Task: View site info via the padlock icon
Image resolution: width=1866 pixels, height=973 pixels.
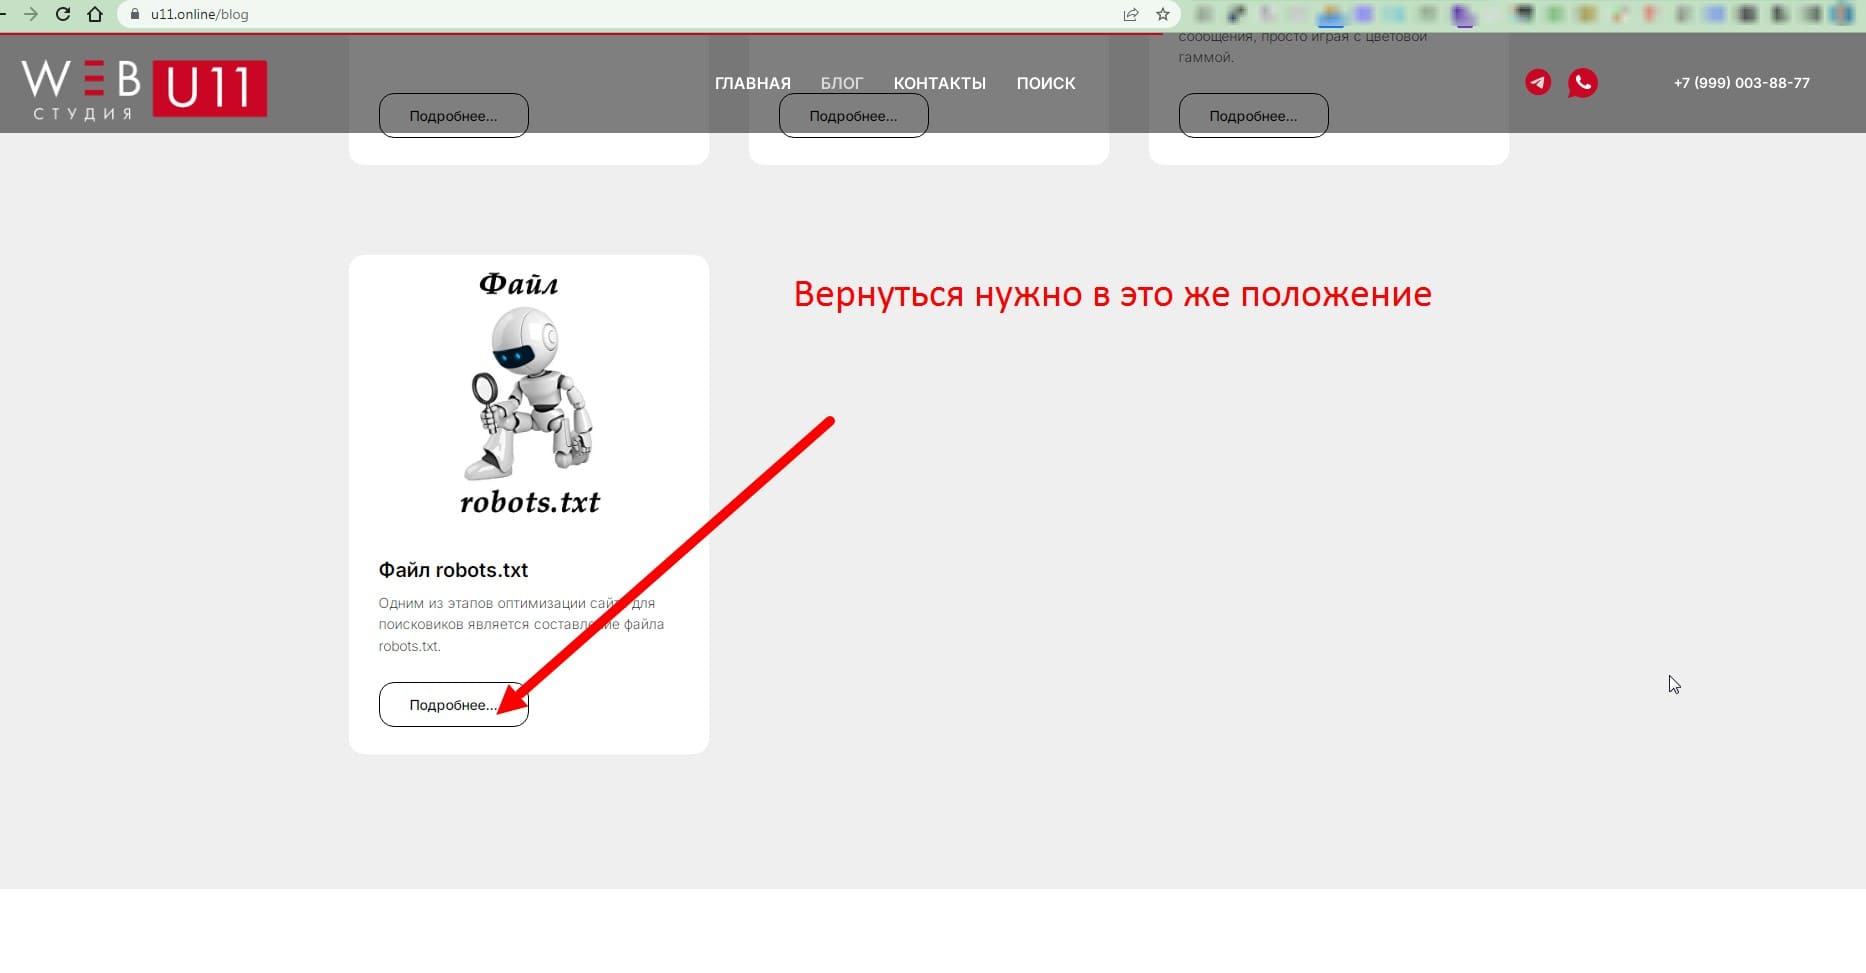Action: [135, 14]
